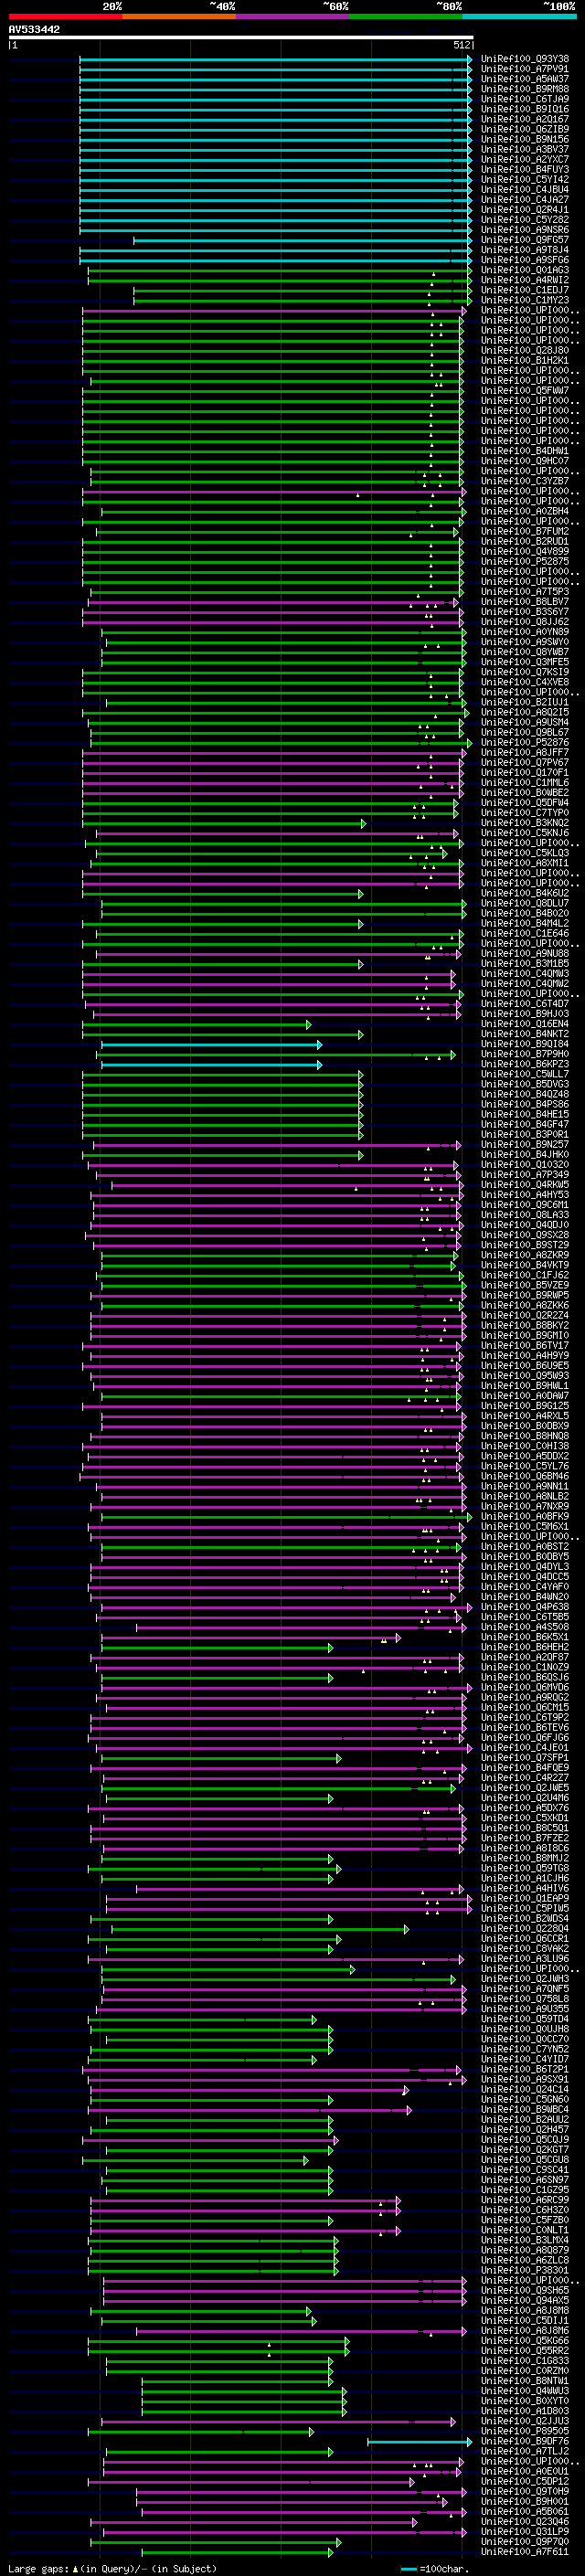
Task: Select hit UniRef100_Q7PV67
Action: pyautogui.click(x=525, y=762)
